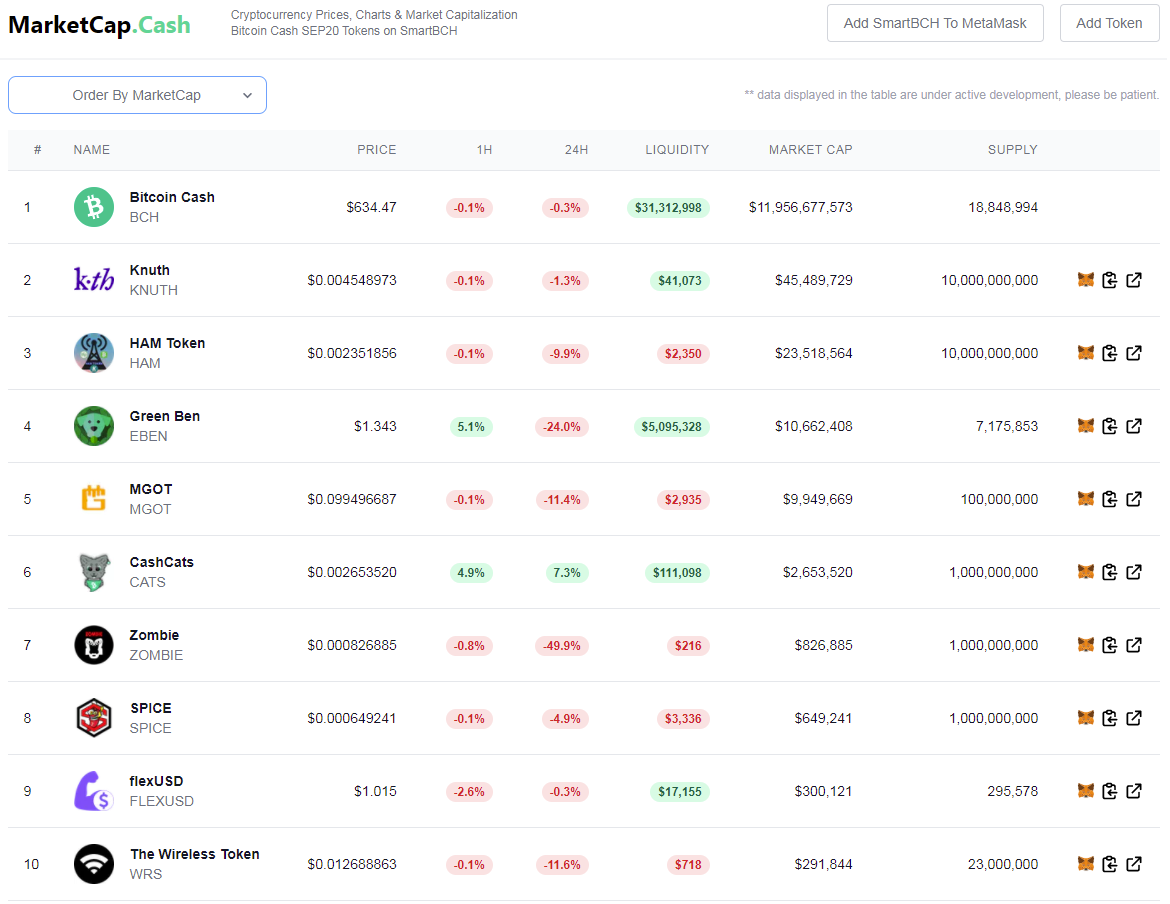Copy MGOT contract address icon
Viewport: 1170px width, 904px height.
(x=1110, y=500)
